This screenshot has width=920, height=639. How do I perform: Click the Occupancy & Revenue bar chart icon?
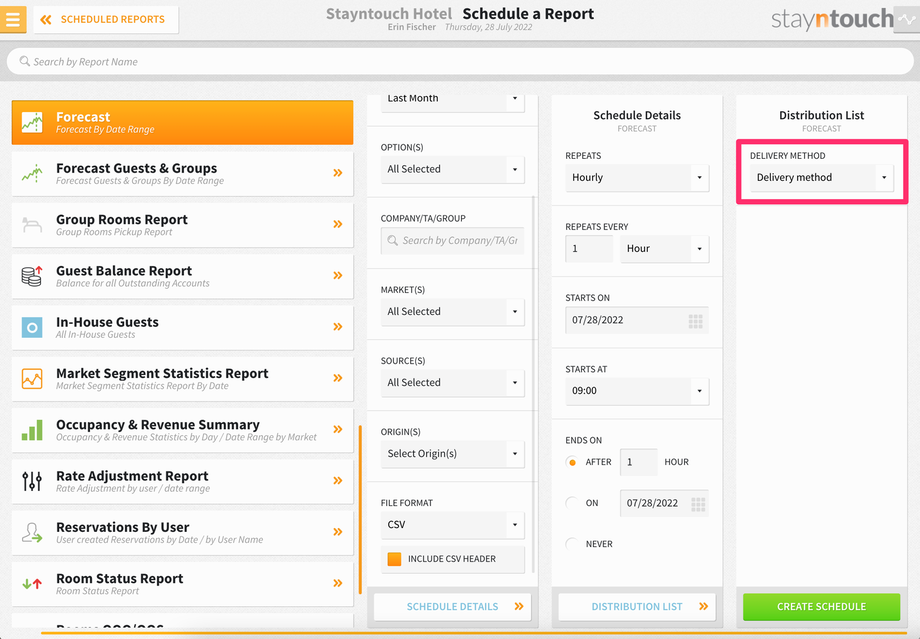pyautogui.click(x=32, y=430)
